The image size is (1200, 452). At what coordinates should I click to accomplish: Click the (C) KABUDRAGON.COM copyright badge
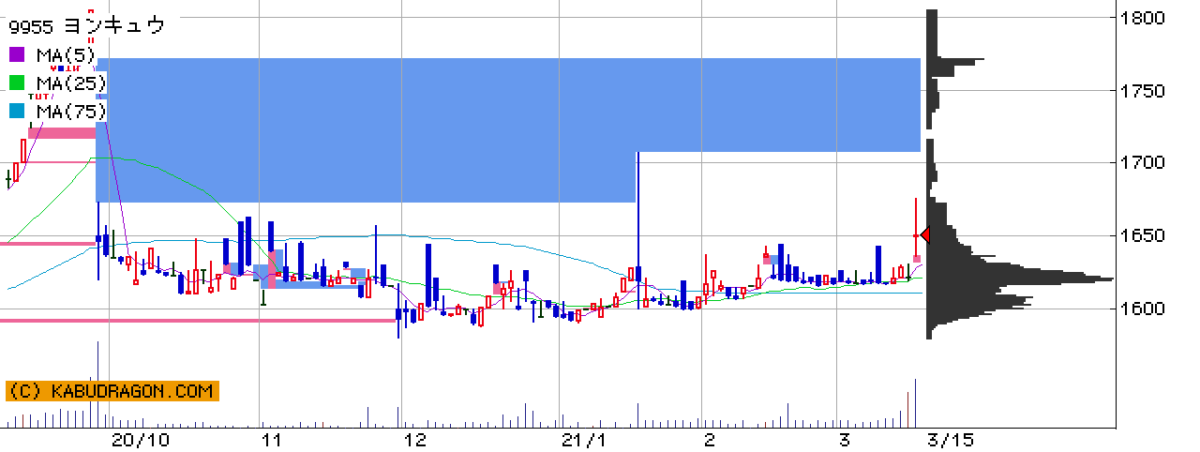click(111, 391)
